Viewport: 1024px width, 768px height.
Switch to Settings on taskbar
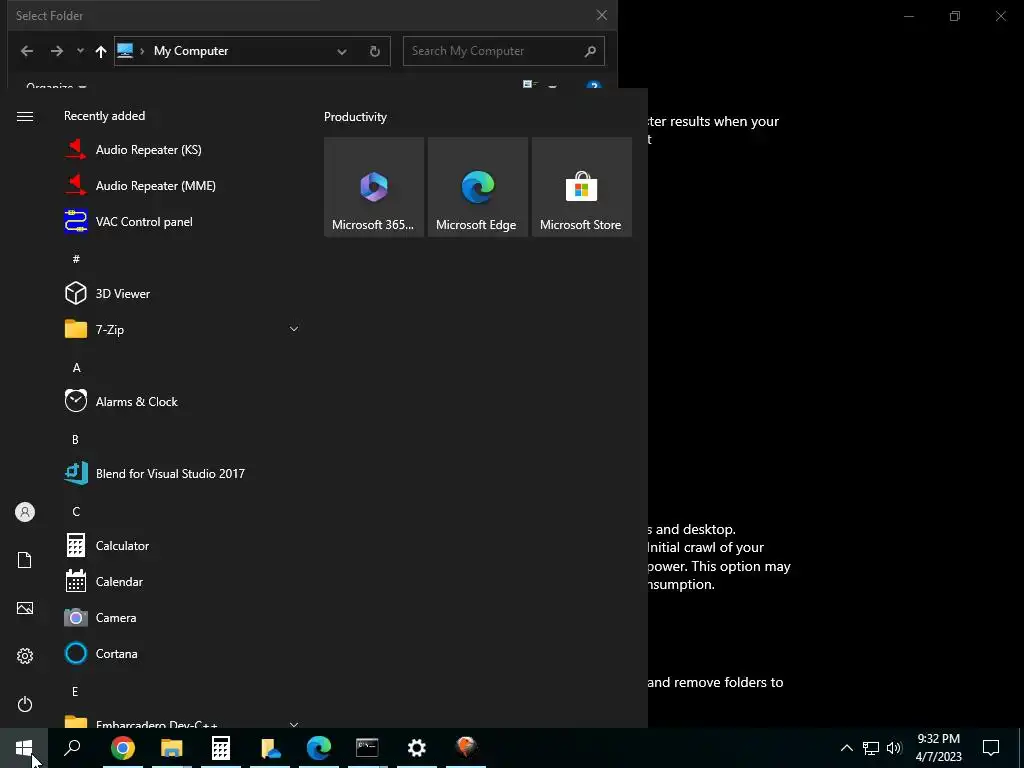tap(417, 748)
